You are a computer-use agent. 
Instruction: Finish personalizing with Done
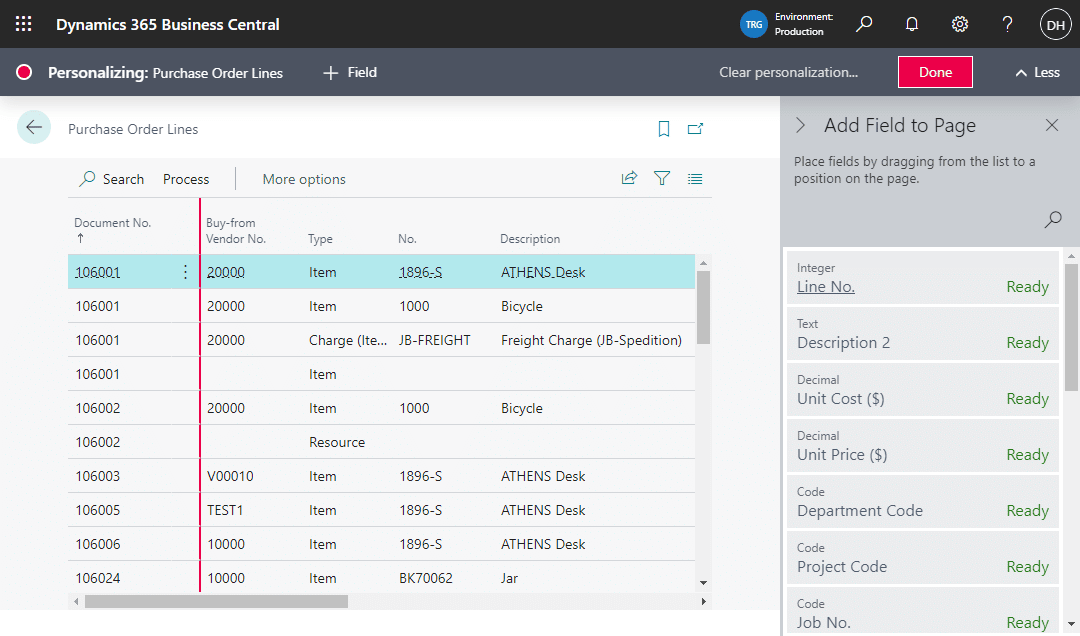pyautogui.click(x=935, y=72)
